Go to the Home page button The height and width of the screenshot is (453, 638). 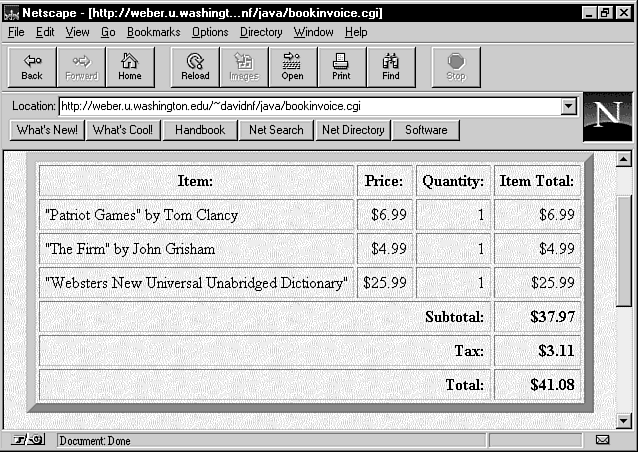click(x=129, y=66)
